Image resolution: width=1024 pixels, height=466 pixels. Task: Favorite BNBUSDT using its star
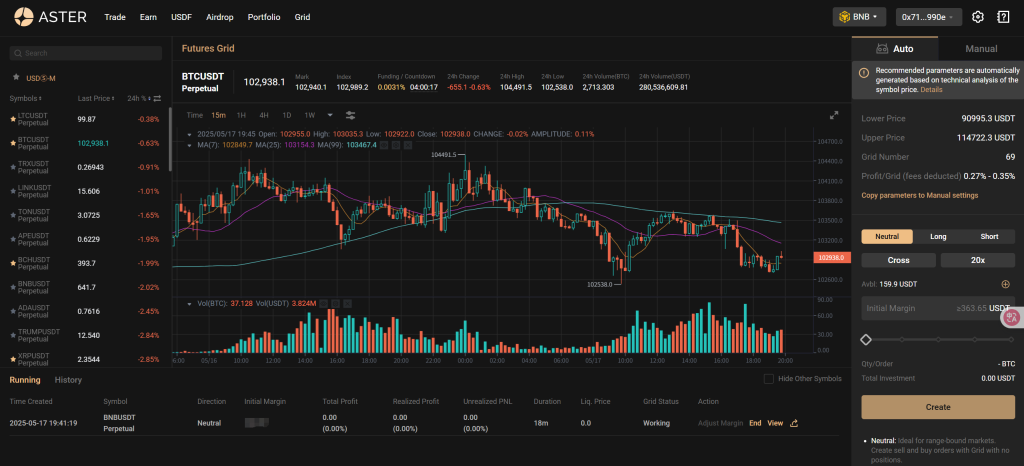pyautogui.click(x=13, y=287)
